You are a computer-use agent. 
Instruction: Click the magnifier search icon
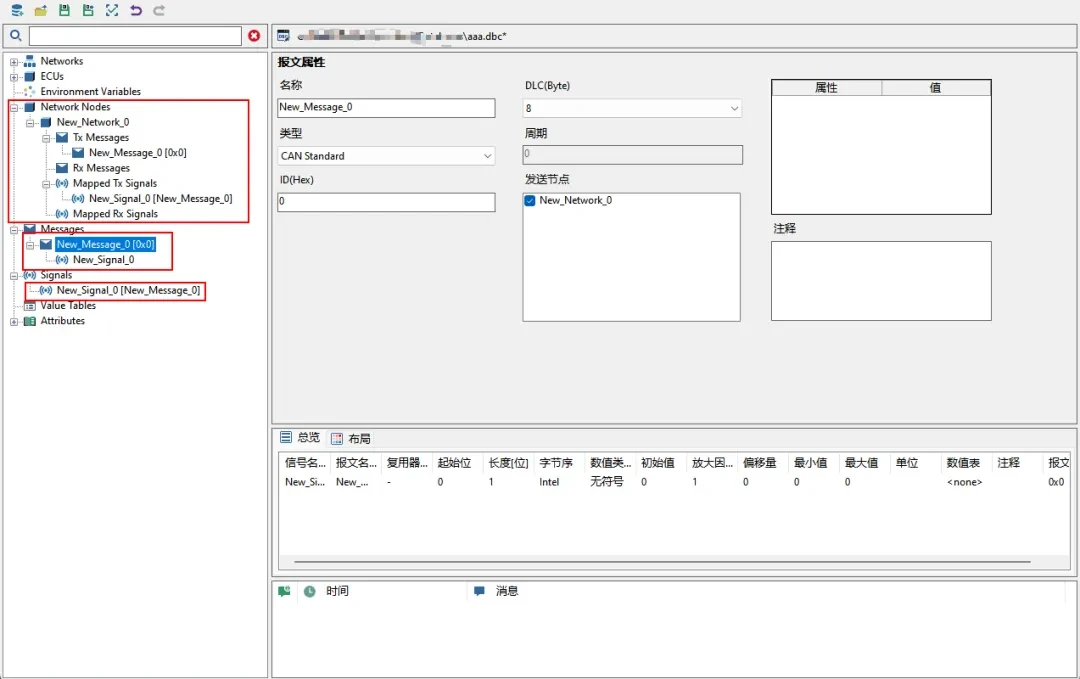(x=15, y=36)
